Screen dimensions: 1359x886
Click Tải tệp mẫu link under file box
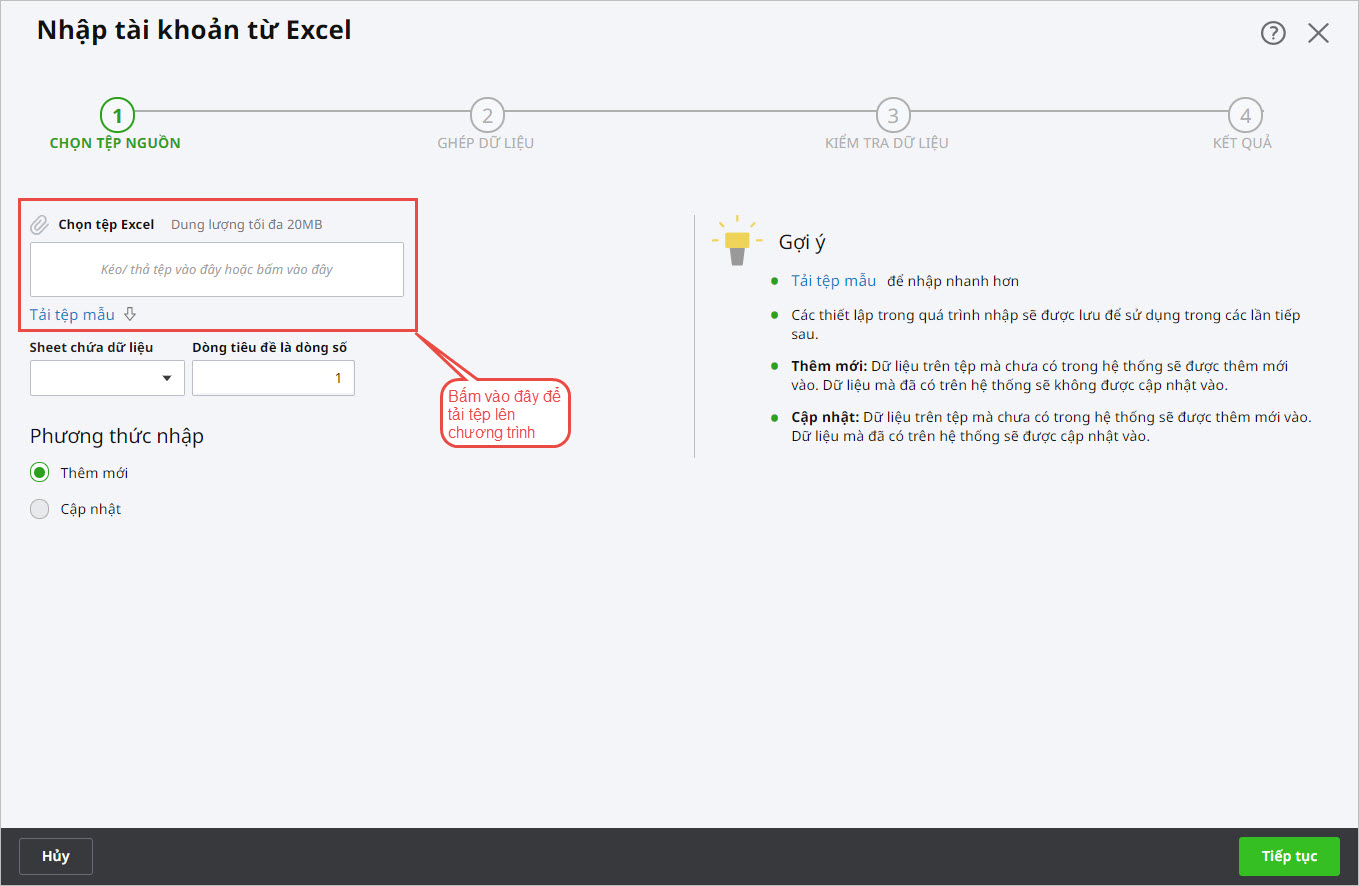point(72,315)
